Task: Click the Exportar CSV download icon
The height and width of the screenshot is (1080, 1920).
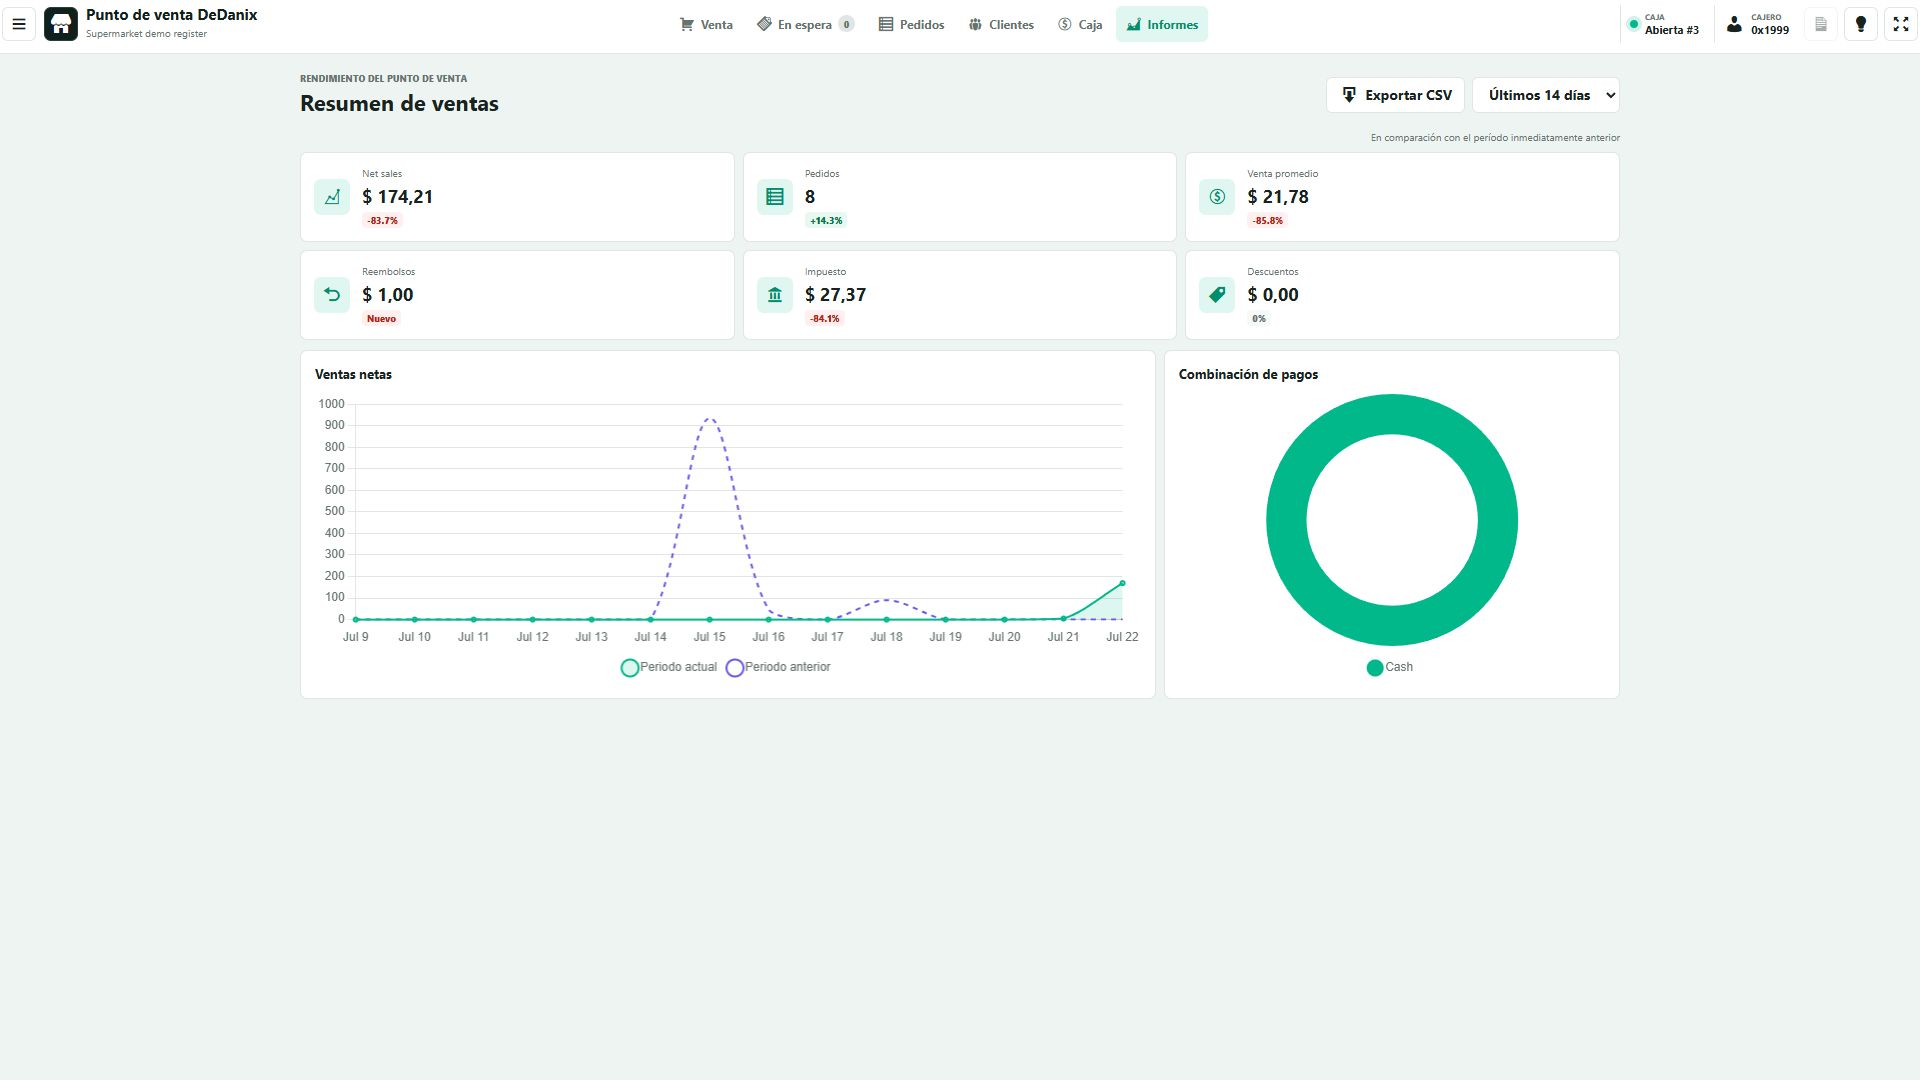Action: (1349, 95)
